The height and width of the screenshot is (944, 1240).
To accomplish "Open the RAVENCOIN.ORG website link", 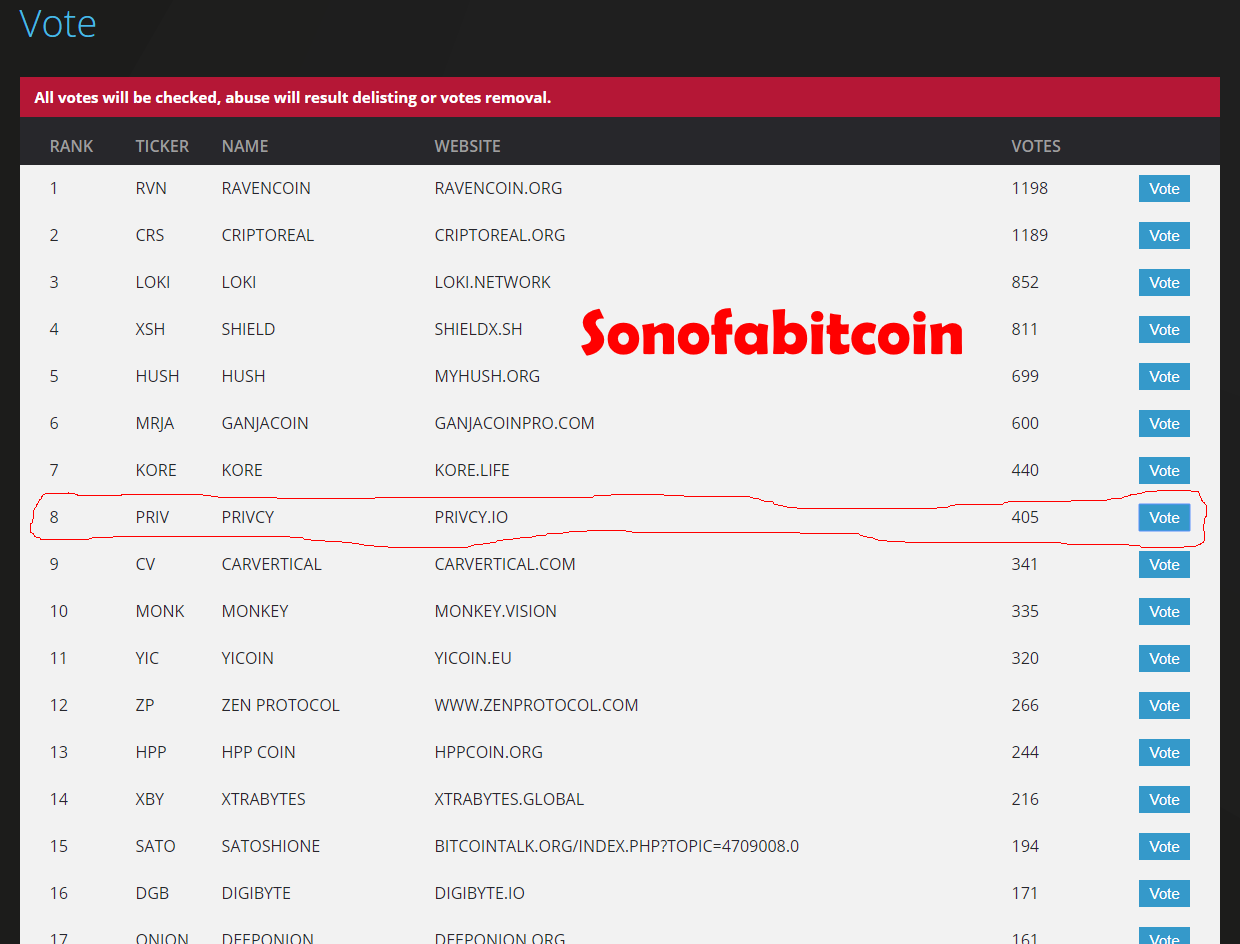I will tap(498, 188).
